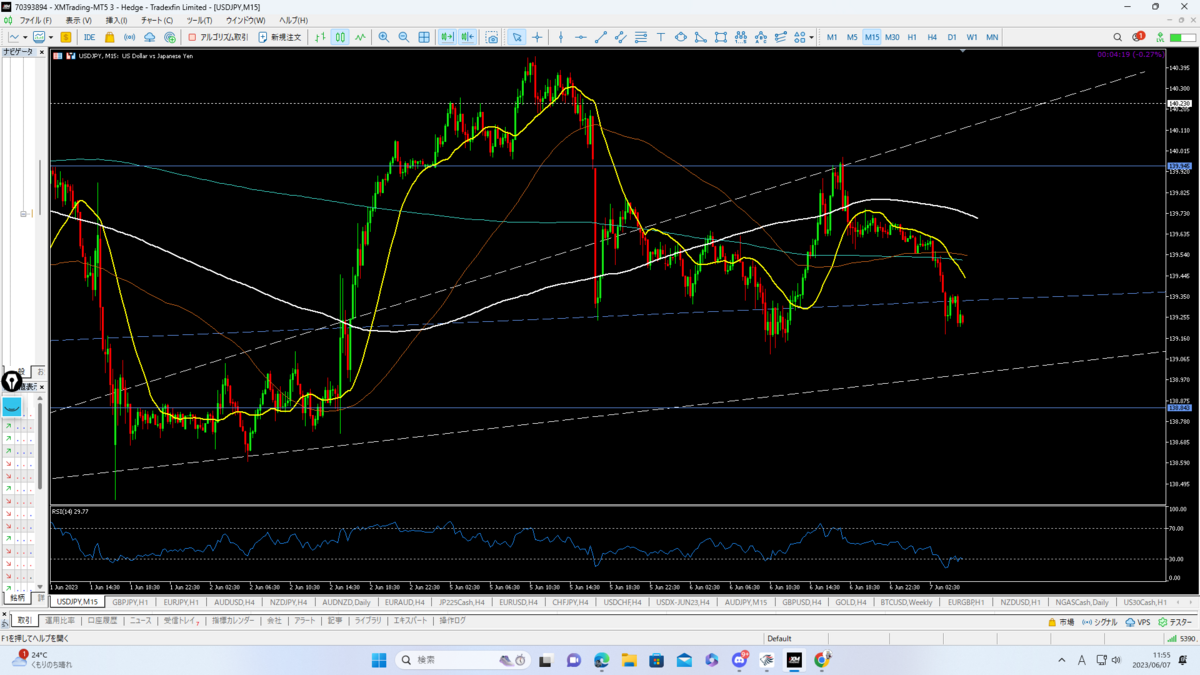This screenshot has height=675, width=1200.
Task: Click the search magnifier in the top-right toolbar
Action: tap(1118, 37)
